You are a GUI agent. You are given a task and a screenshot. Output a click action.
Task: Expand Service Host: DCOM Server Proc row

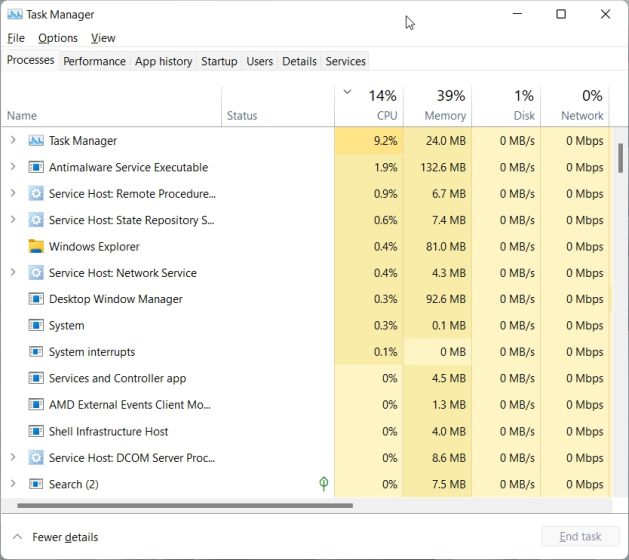pos(13,457)
